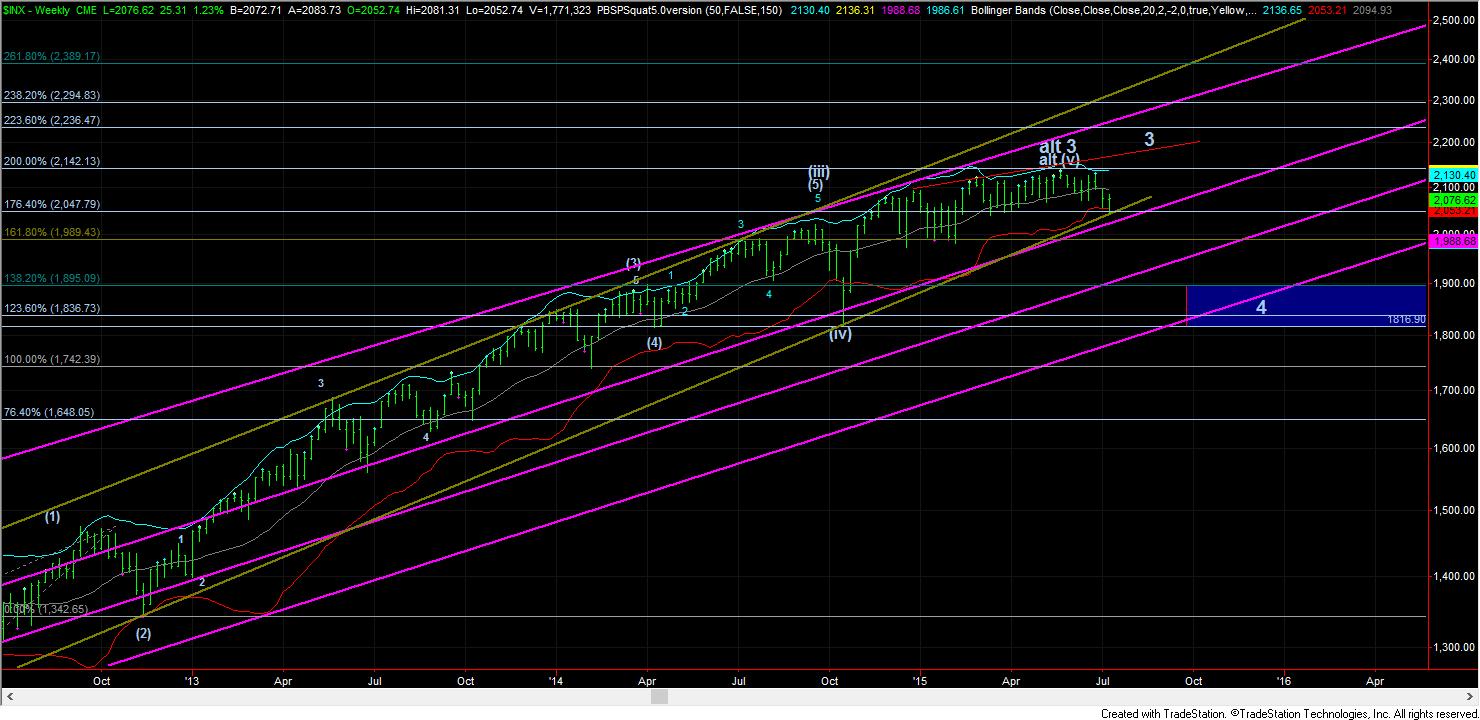This screenshot has width=1480, height=720.
Task: Click the alt 3 wave annotation
Action: click(x=1059, y=147)
